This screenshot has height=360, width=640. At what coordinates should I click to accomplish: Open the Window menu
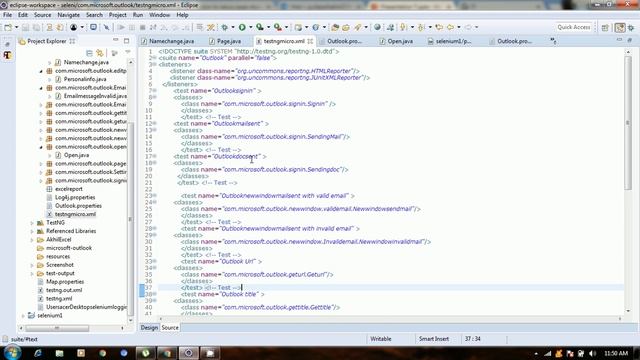[x=159, y=15]
